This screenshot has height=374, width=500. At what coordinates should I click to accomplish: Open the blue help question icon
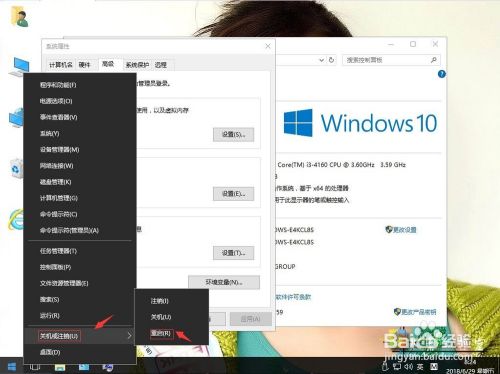[442, 74]
